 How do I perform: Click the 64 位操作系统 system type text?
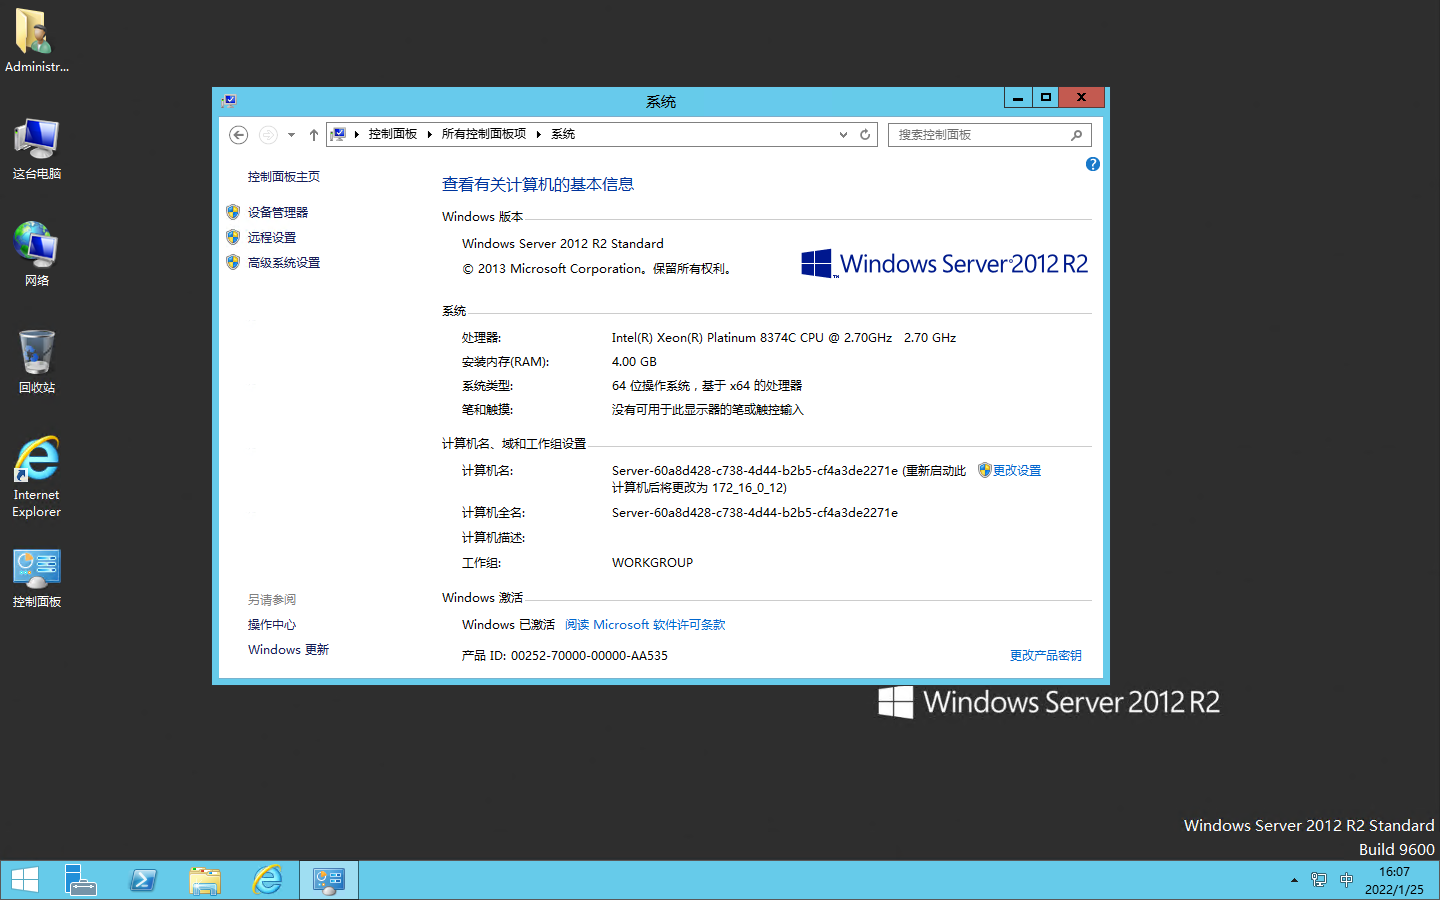click(x=707, y=386)
